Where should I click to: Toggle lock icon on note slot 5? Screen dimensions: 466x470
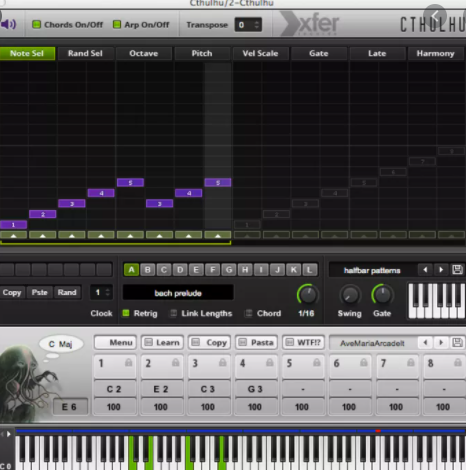point(317,363)
